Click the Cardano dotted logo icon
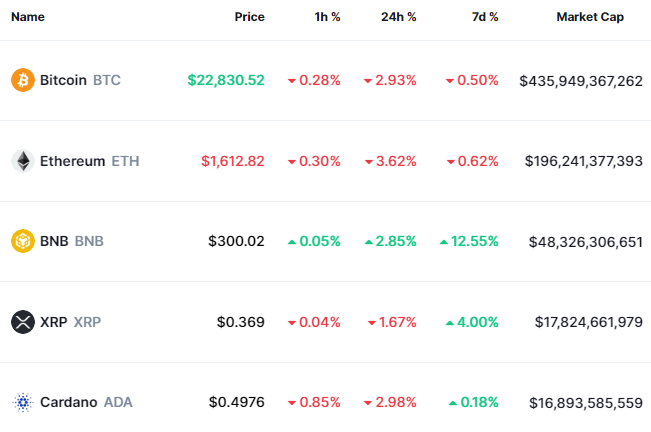Viewport: 651px width, 432px height. [x=22, y=402]
